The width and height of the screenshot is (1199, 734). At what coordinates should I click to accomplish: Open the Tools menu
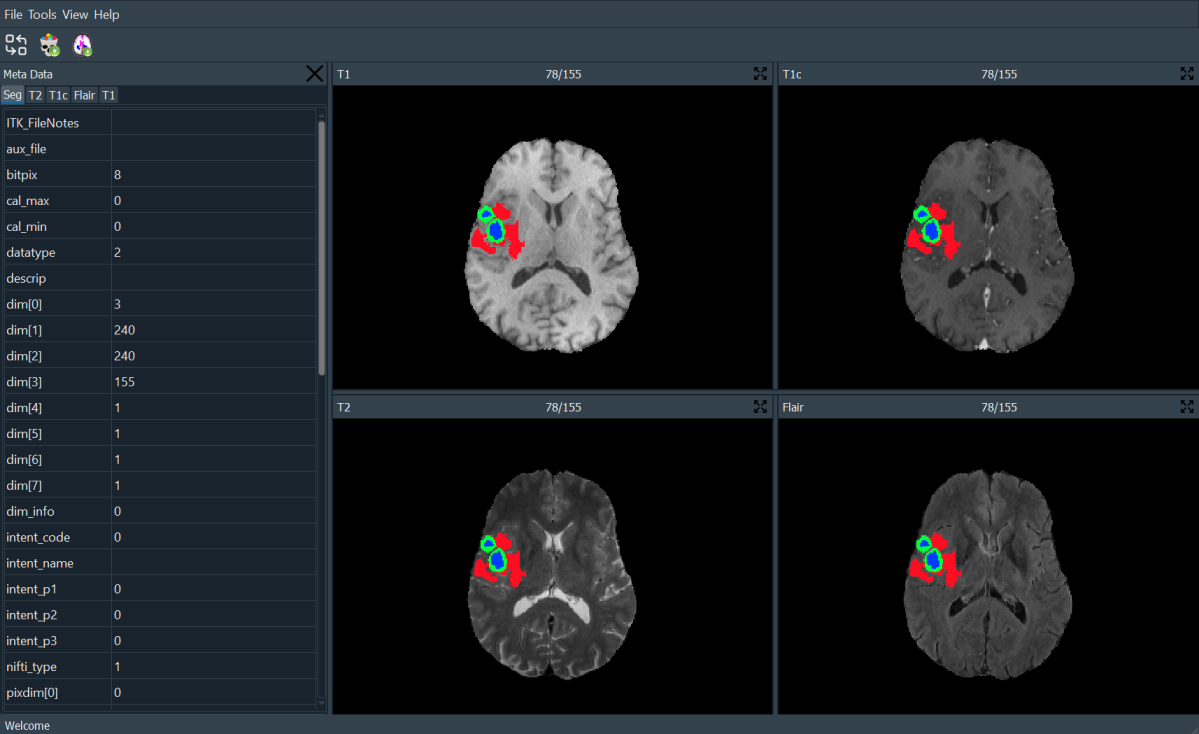[42, 14]
